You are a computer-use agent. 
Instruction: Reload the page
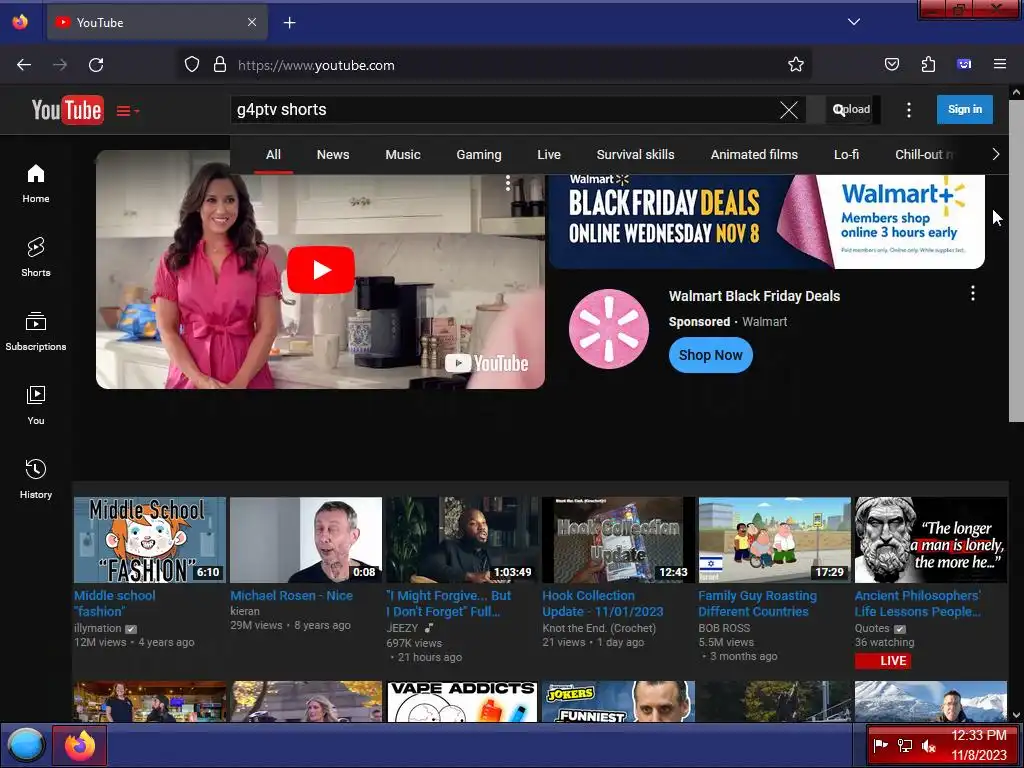(x=96, y=65)
